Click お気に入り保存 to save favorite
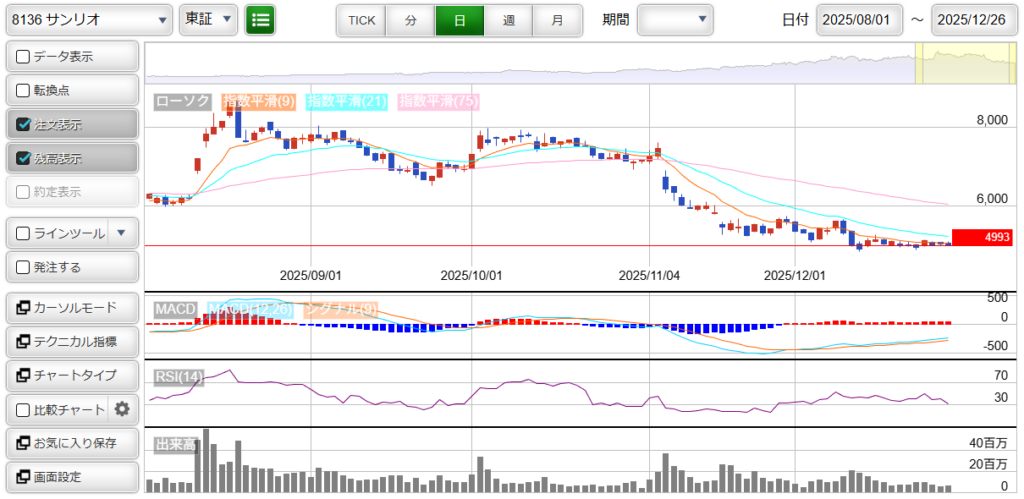The image size is (1024, 499). pos(72,443)
